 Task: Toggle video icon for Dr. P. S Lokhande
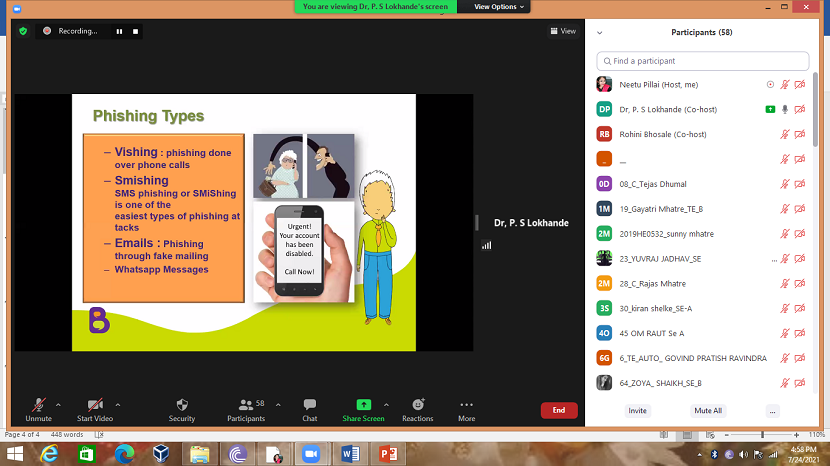pyautogui.click(x=800, y=110)
